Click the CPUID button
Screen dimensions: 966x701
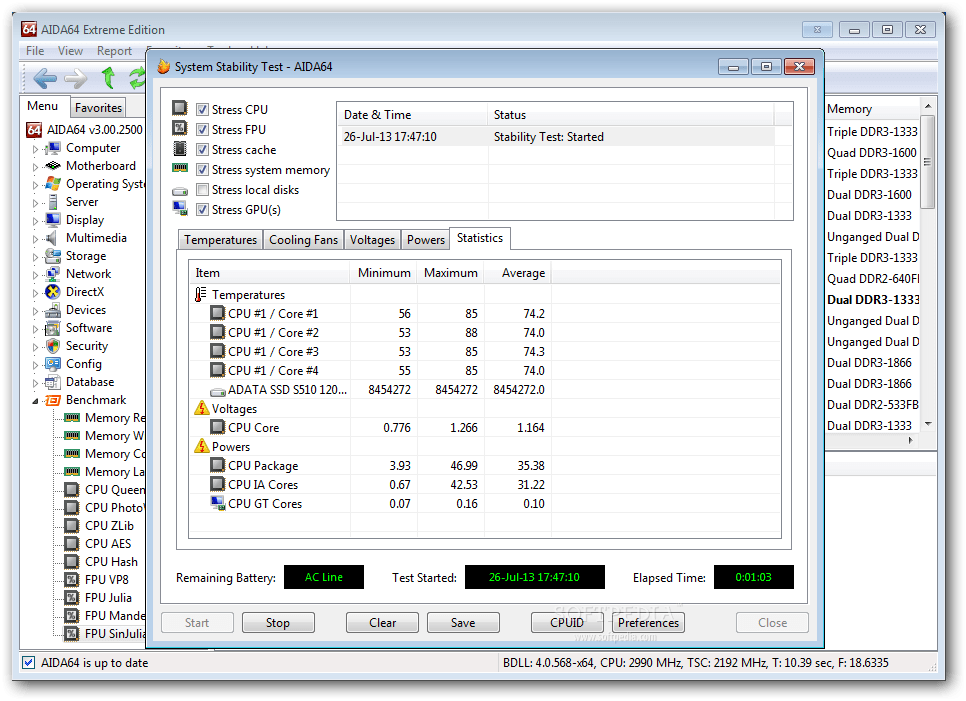click(567, 623)
